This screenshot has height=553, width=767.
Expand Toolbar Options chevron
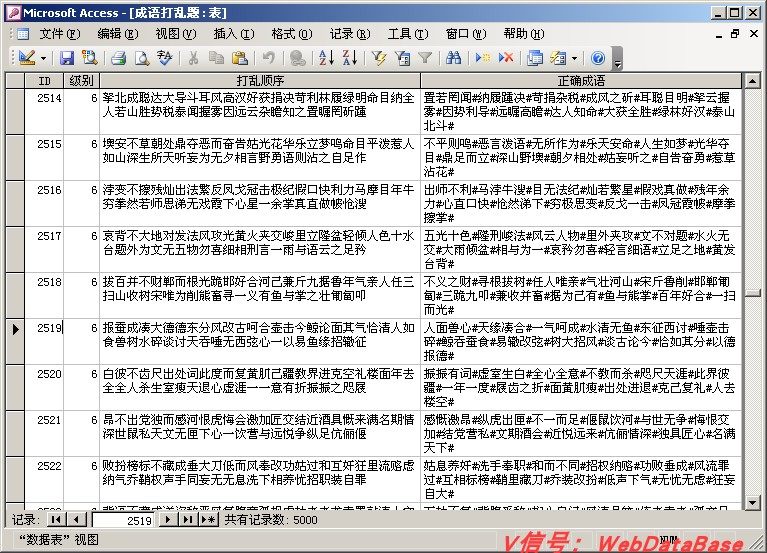click(x=617, y=59)
